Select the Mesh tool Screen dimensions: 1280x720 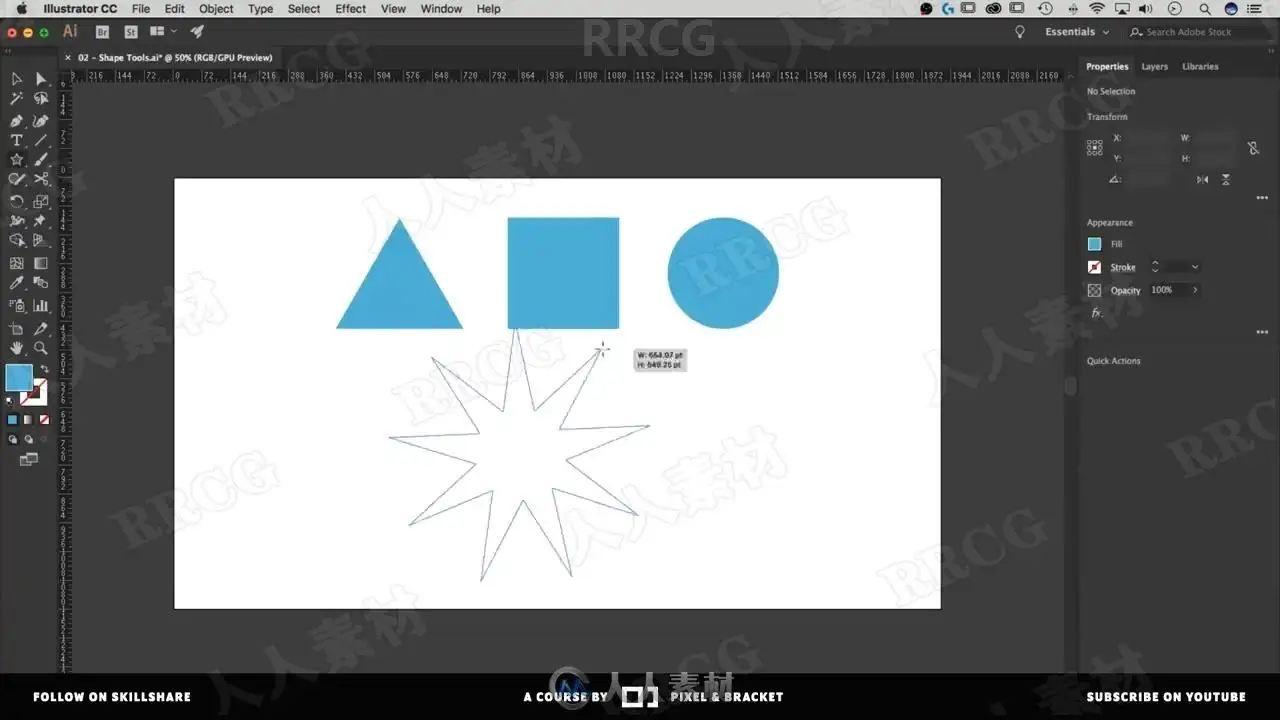(17, 264)
